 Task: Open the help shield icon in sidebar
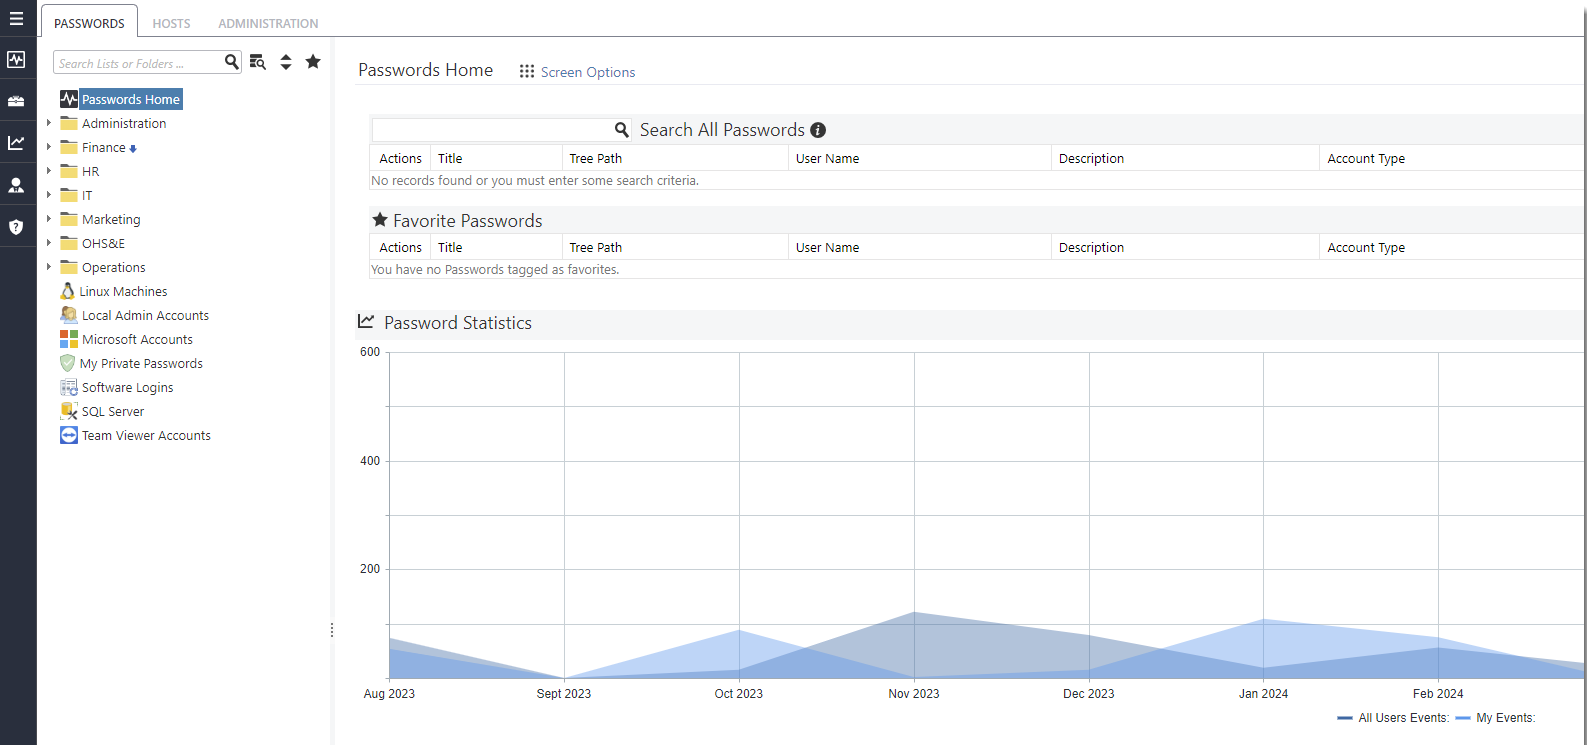(16, 227)
